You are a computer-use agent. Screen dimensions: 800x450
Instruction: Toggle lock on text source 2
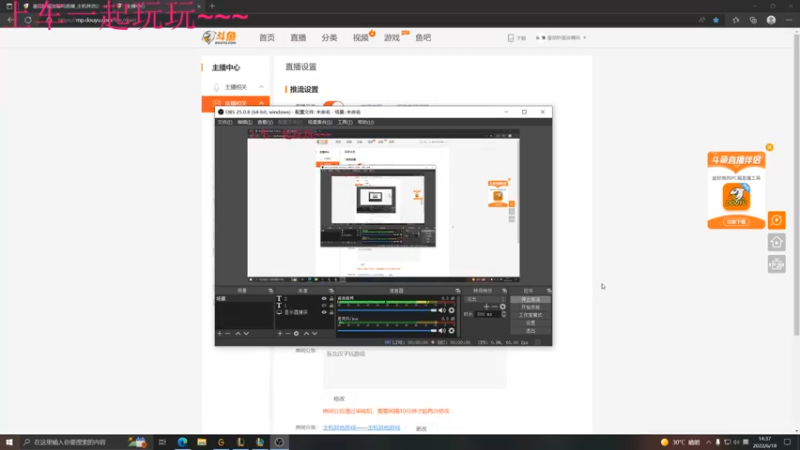click(331, 298)
